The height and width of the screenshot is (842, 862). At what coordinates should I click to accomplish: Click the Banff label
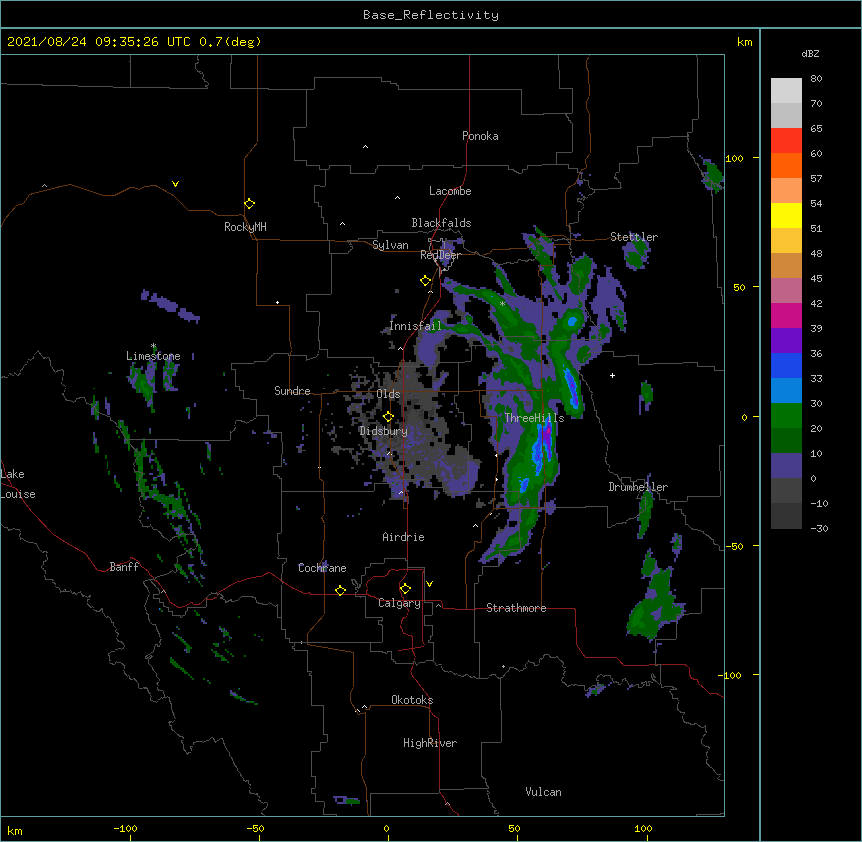pyautogui.click(x=124, y=567)
